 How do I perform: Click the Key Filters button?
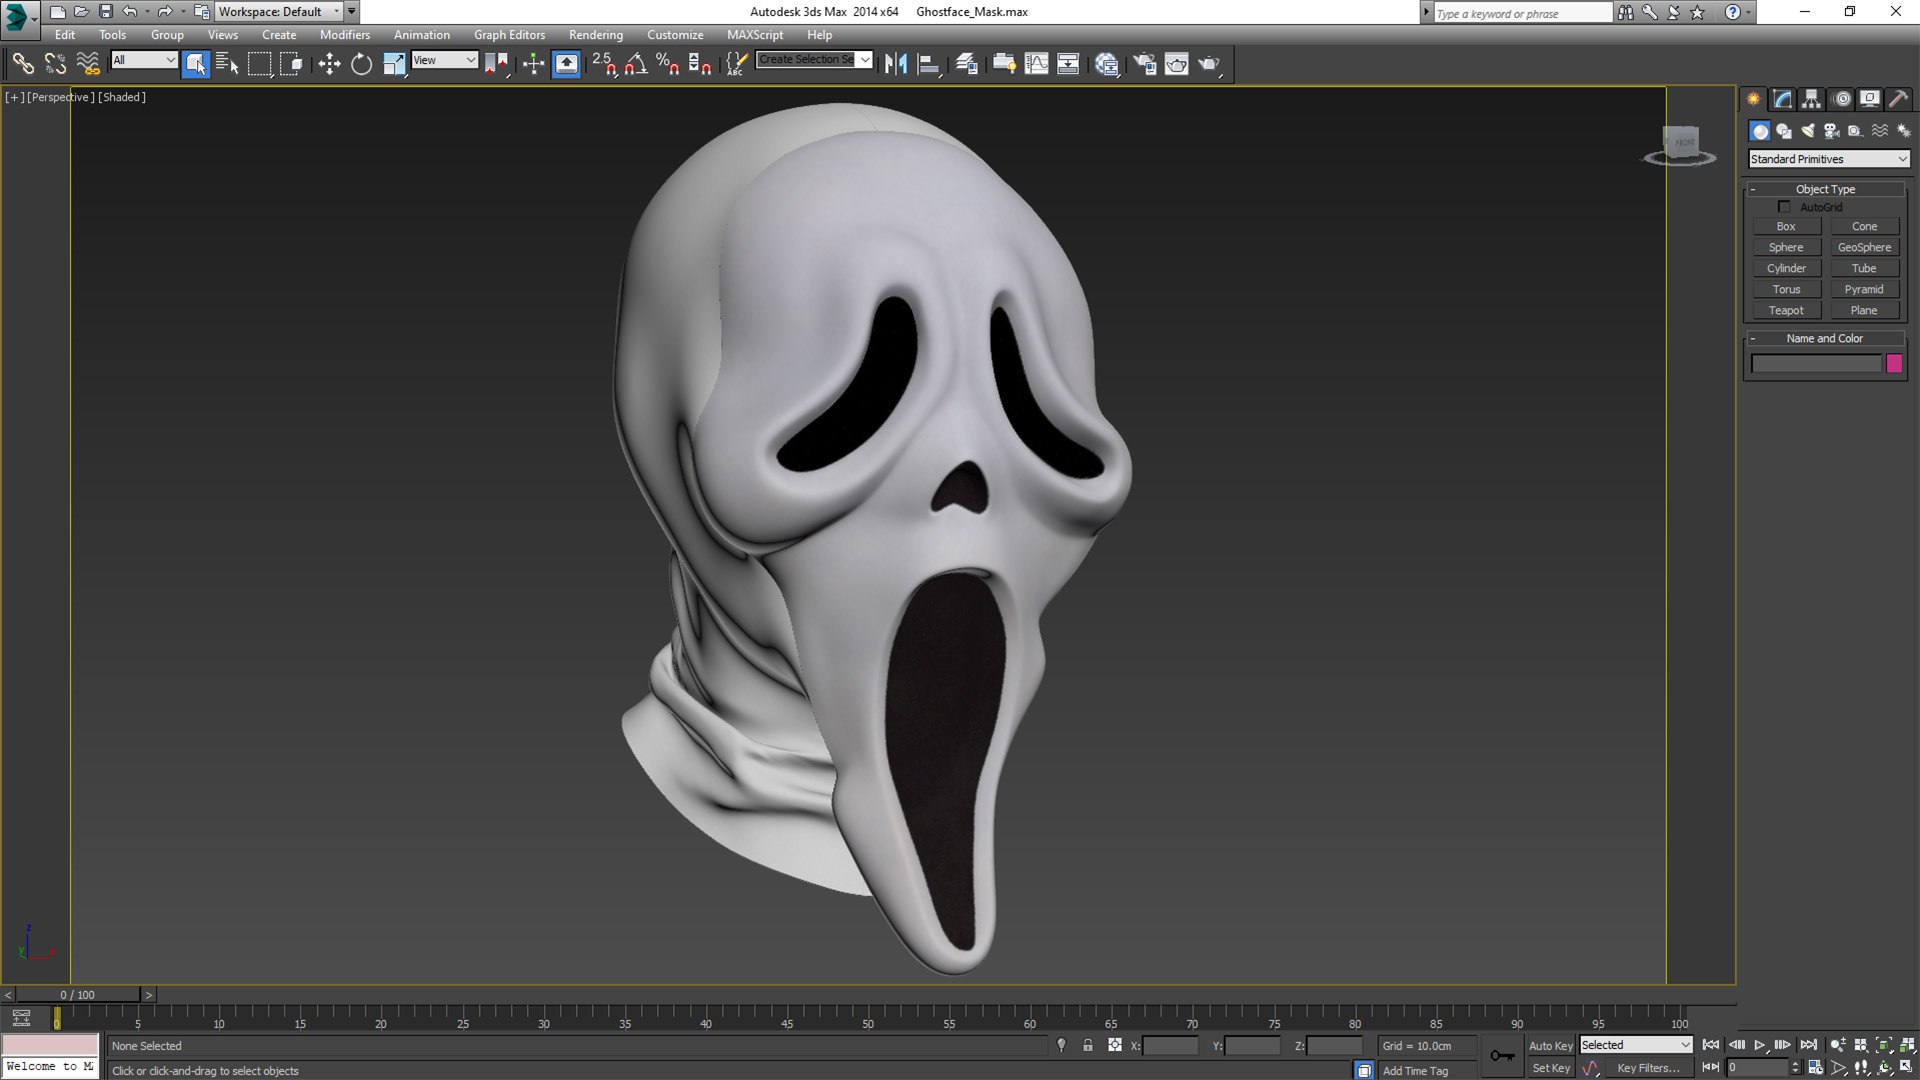click(x=1648, y=1068)
